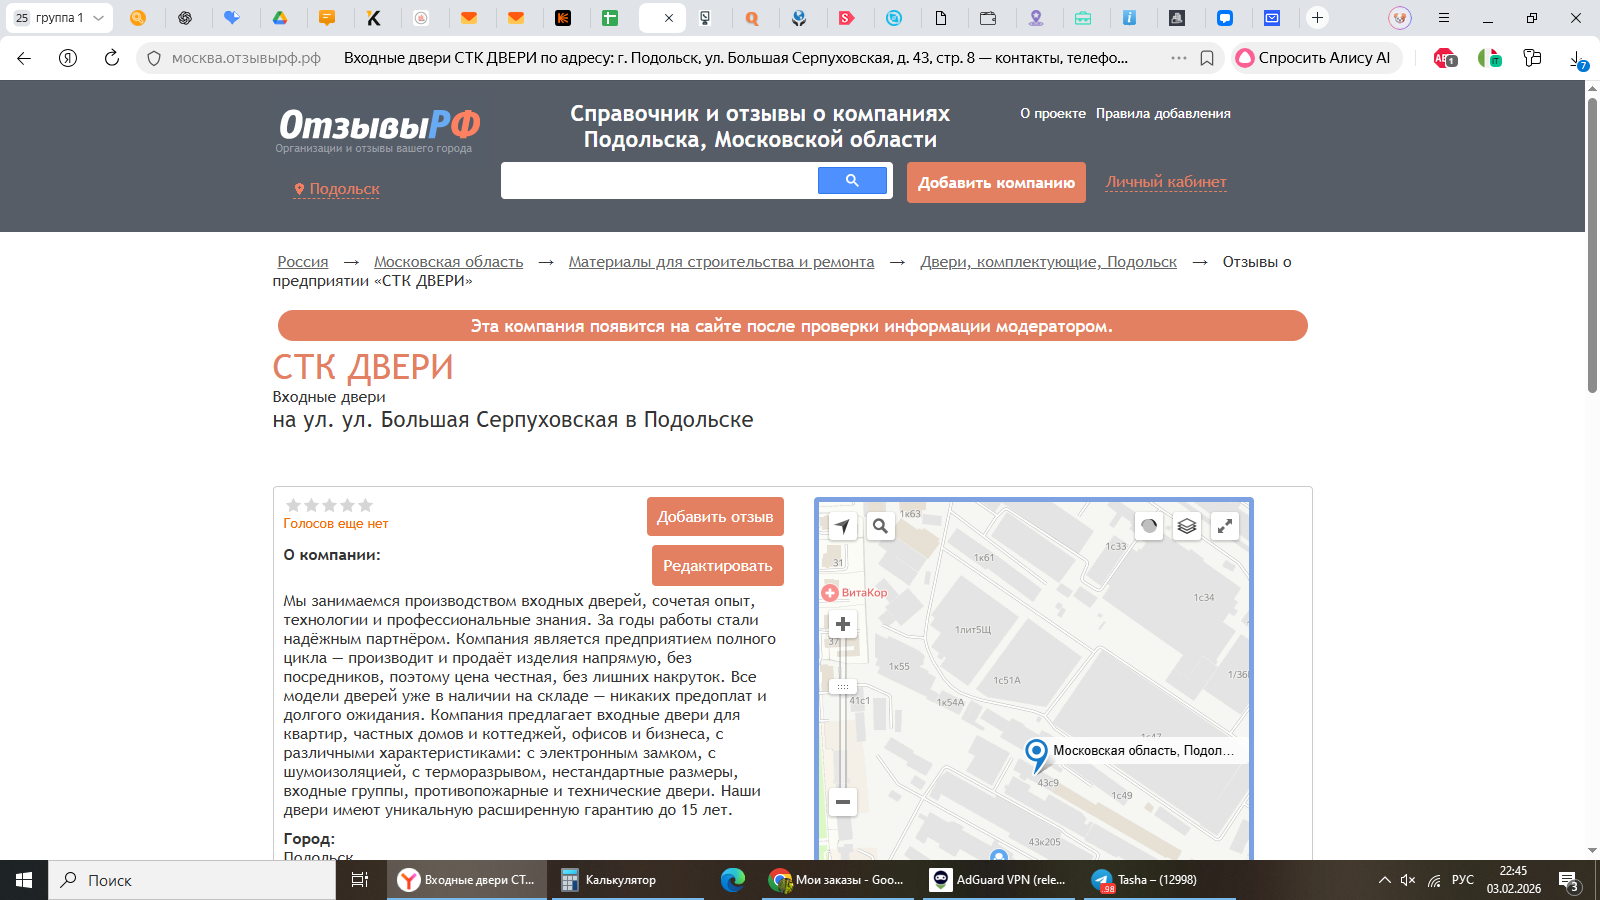The width and height of the screenshot is (1600, 900).
Task: Zoom in on the map with plus
Action: [x=843, y=624]
